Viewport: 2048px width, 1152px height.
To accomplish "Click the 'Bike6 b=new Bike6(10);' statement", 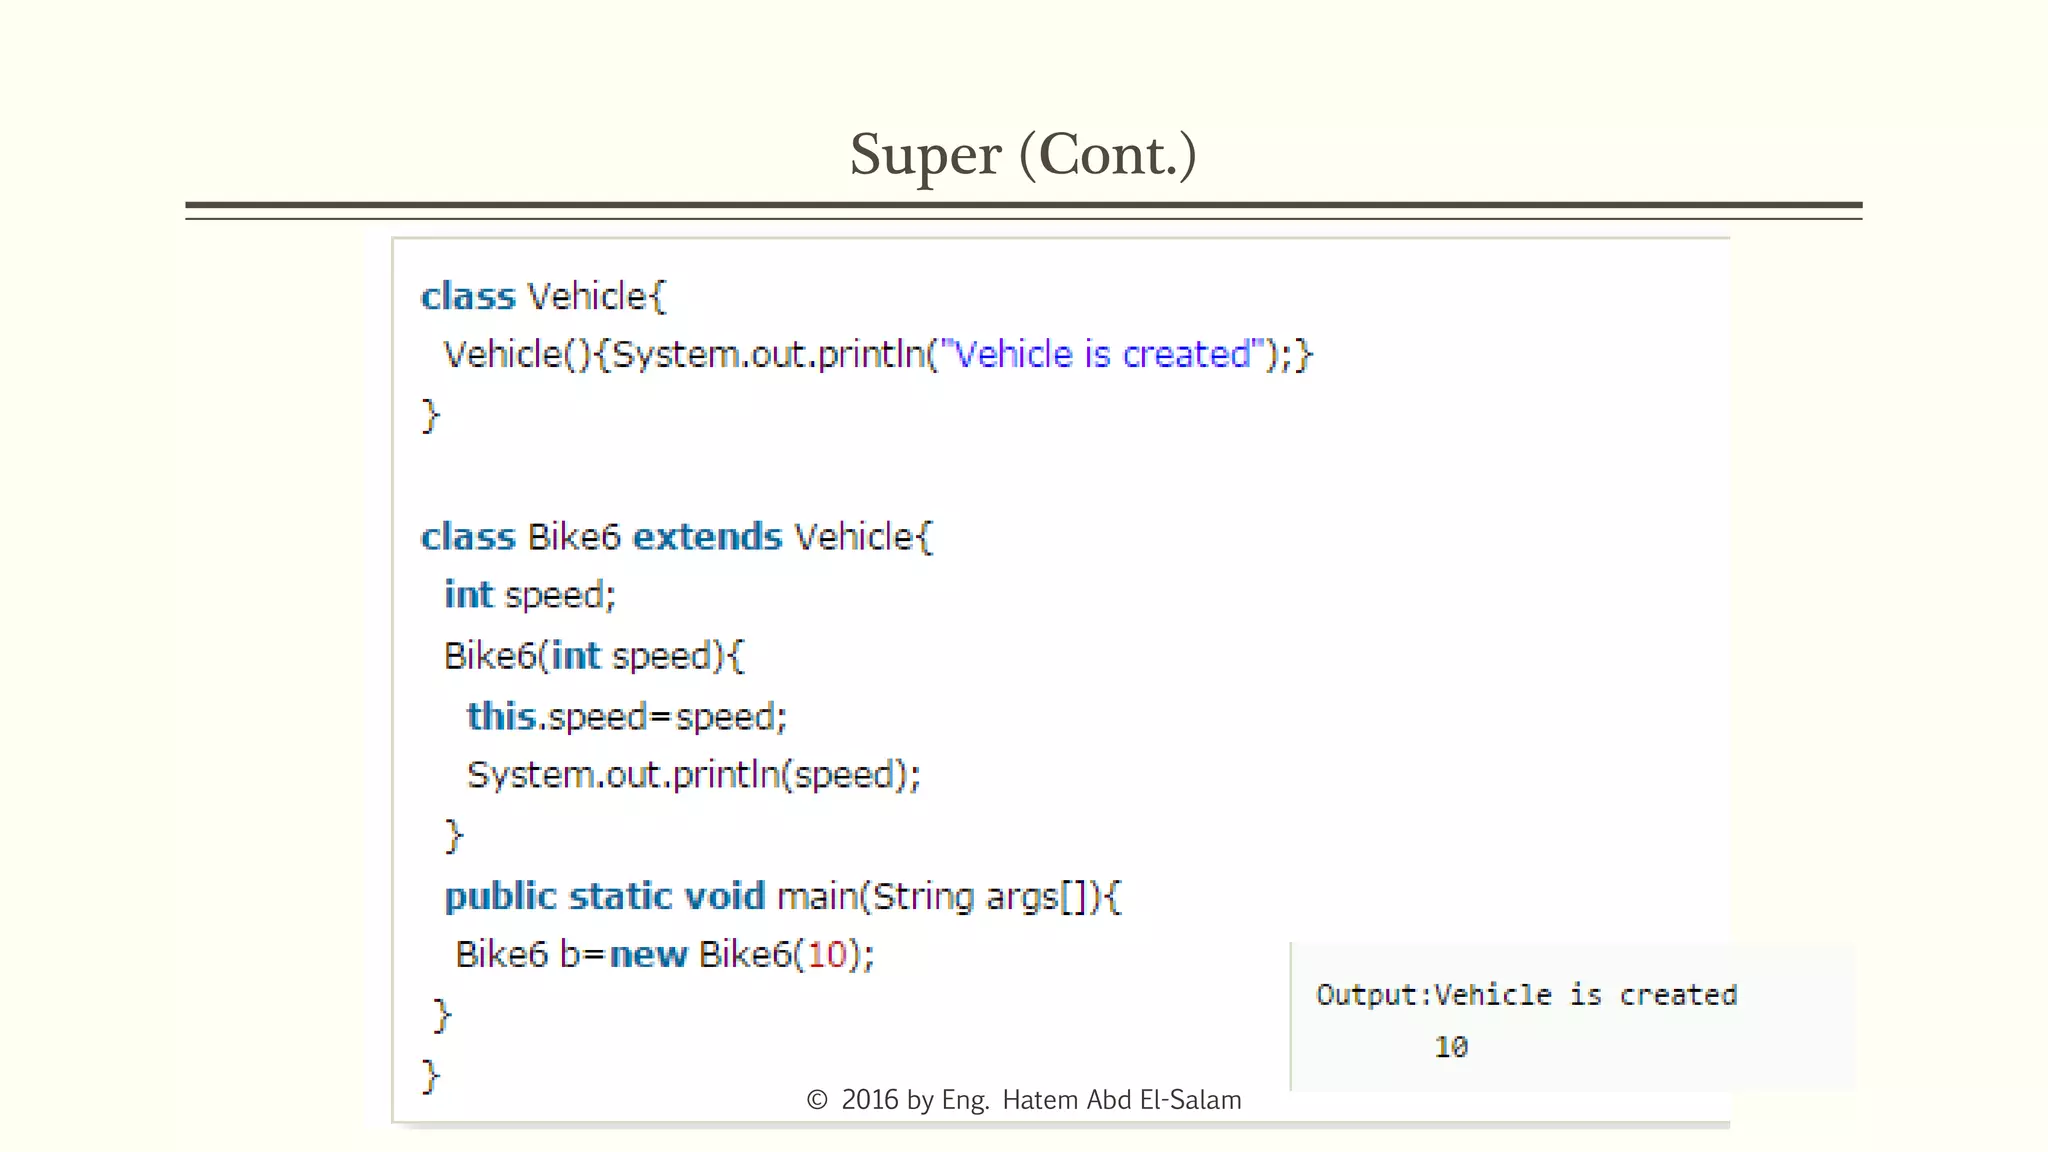I will pyautogui.click(x=665, y=955).
